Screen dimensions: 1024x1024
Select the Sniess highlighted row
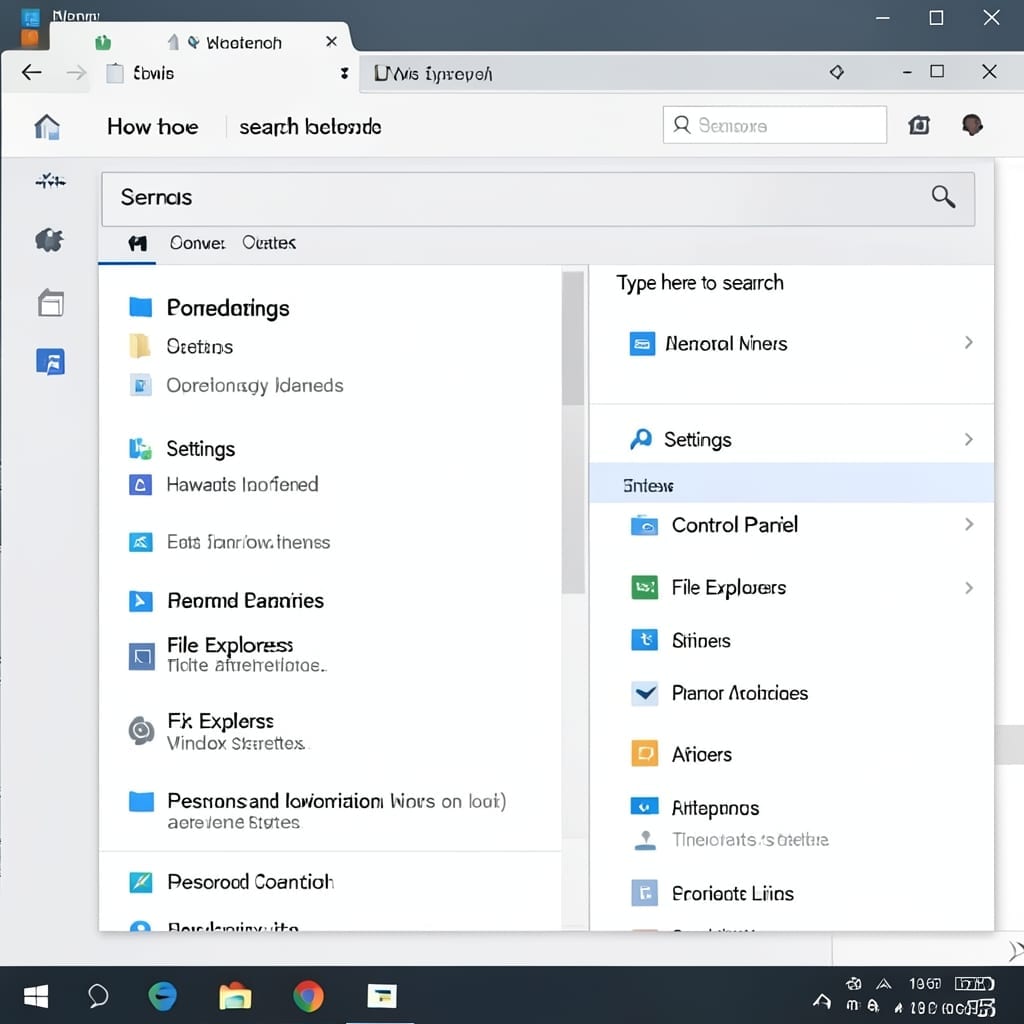pos(792,484)
